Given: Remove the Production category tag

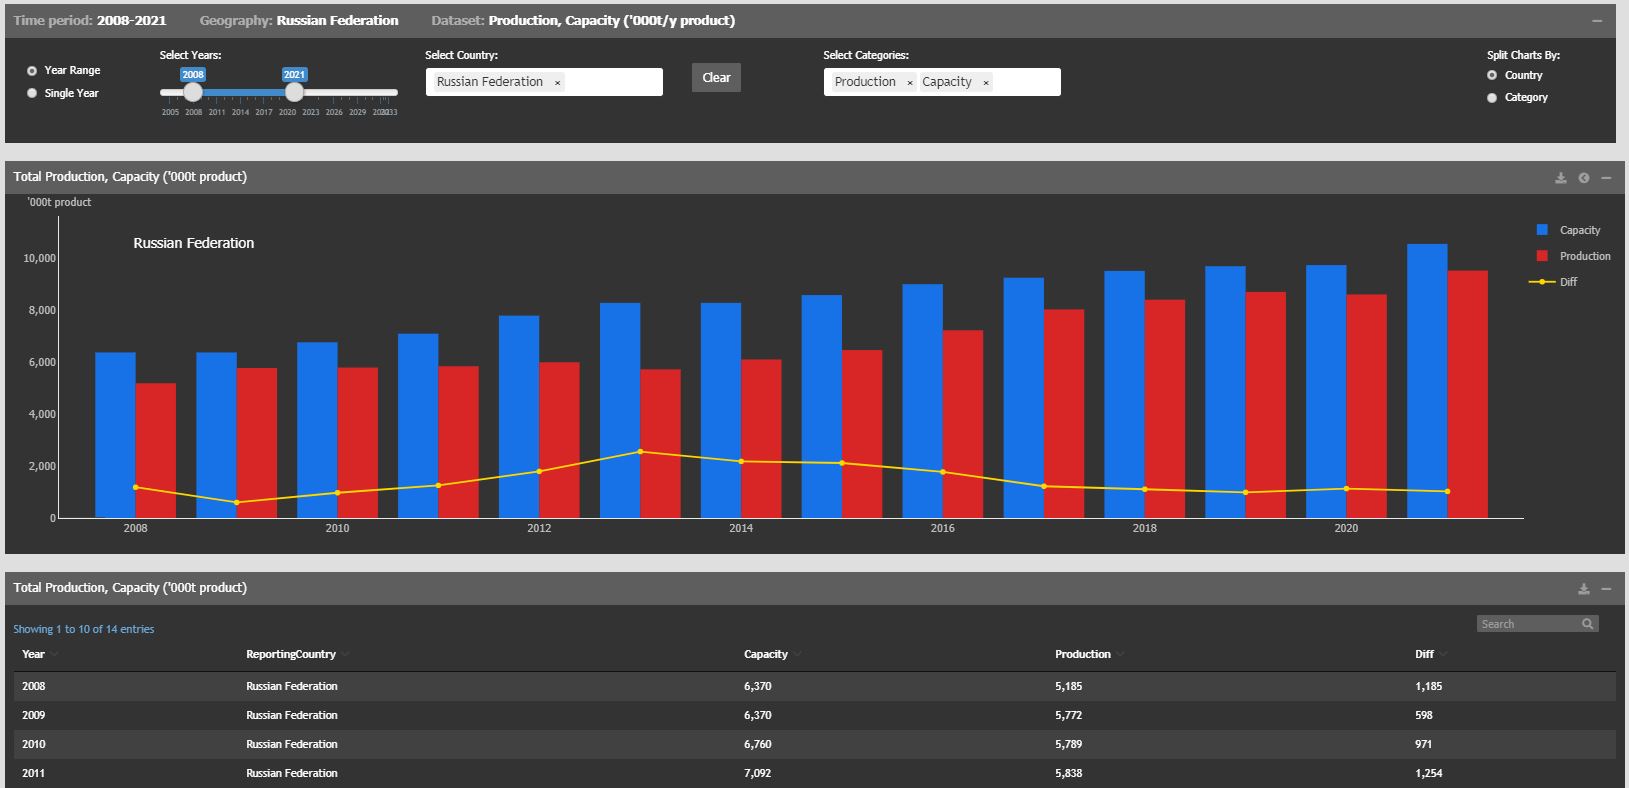Looking at the screenshot, I should tap(909, 83).
